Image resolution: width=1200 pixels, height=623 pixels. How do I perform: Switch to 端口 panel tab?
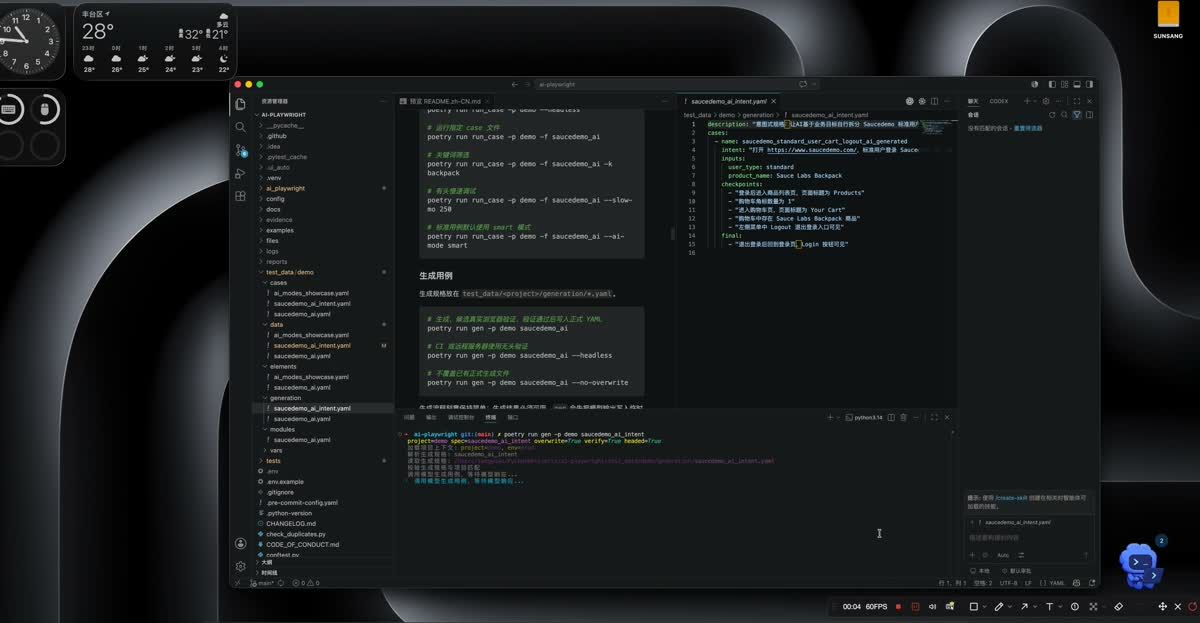pos(512,417)
